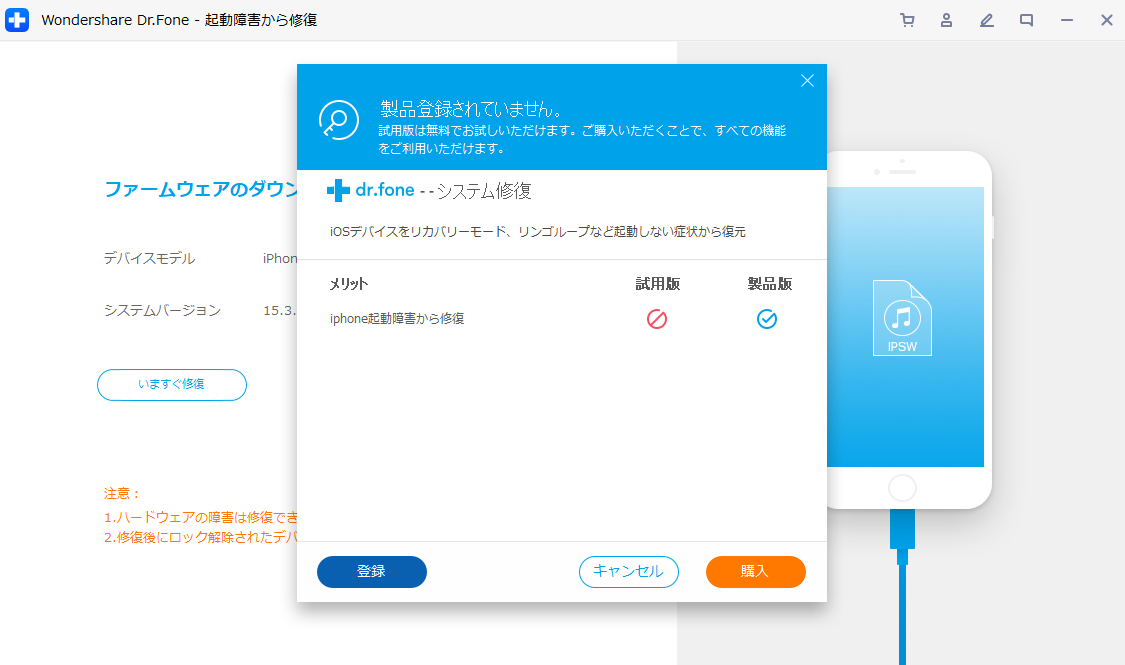Click the 製品版 column header

click(769, 284)
